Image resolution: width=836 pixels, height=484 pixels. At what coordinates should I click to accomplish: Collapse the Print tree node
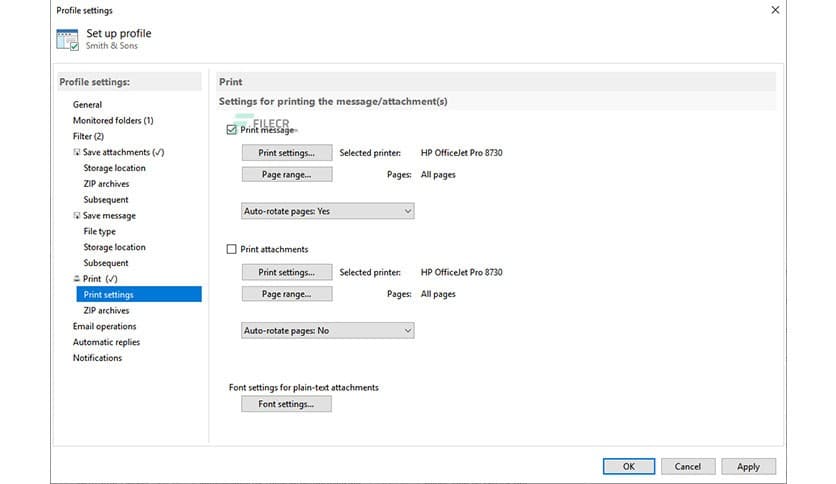pos(76,279)
